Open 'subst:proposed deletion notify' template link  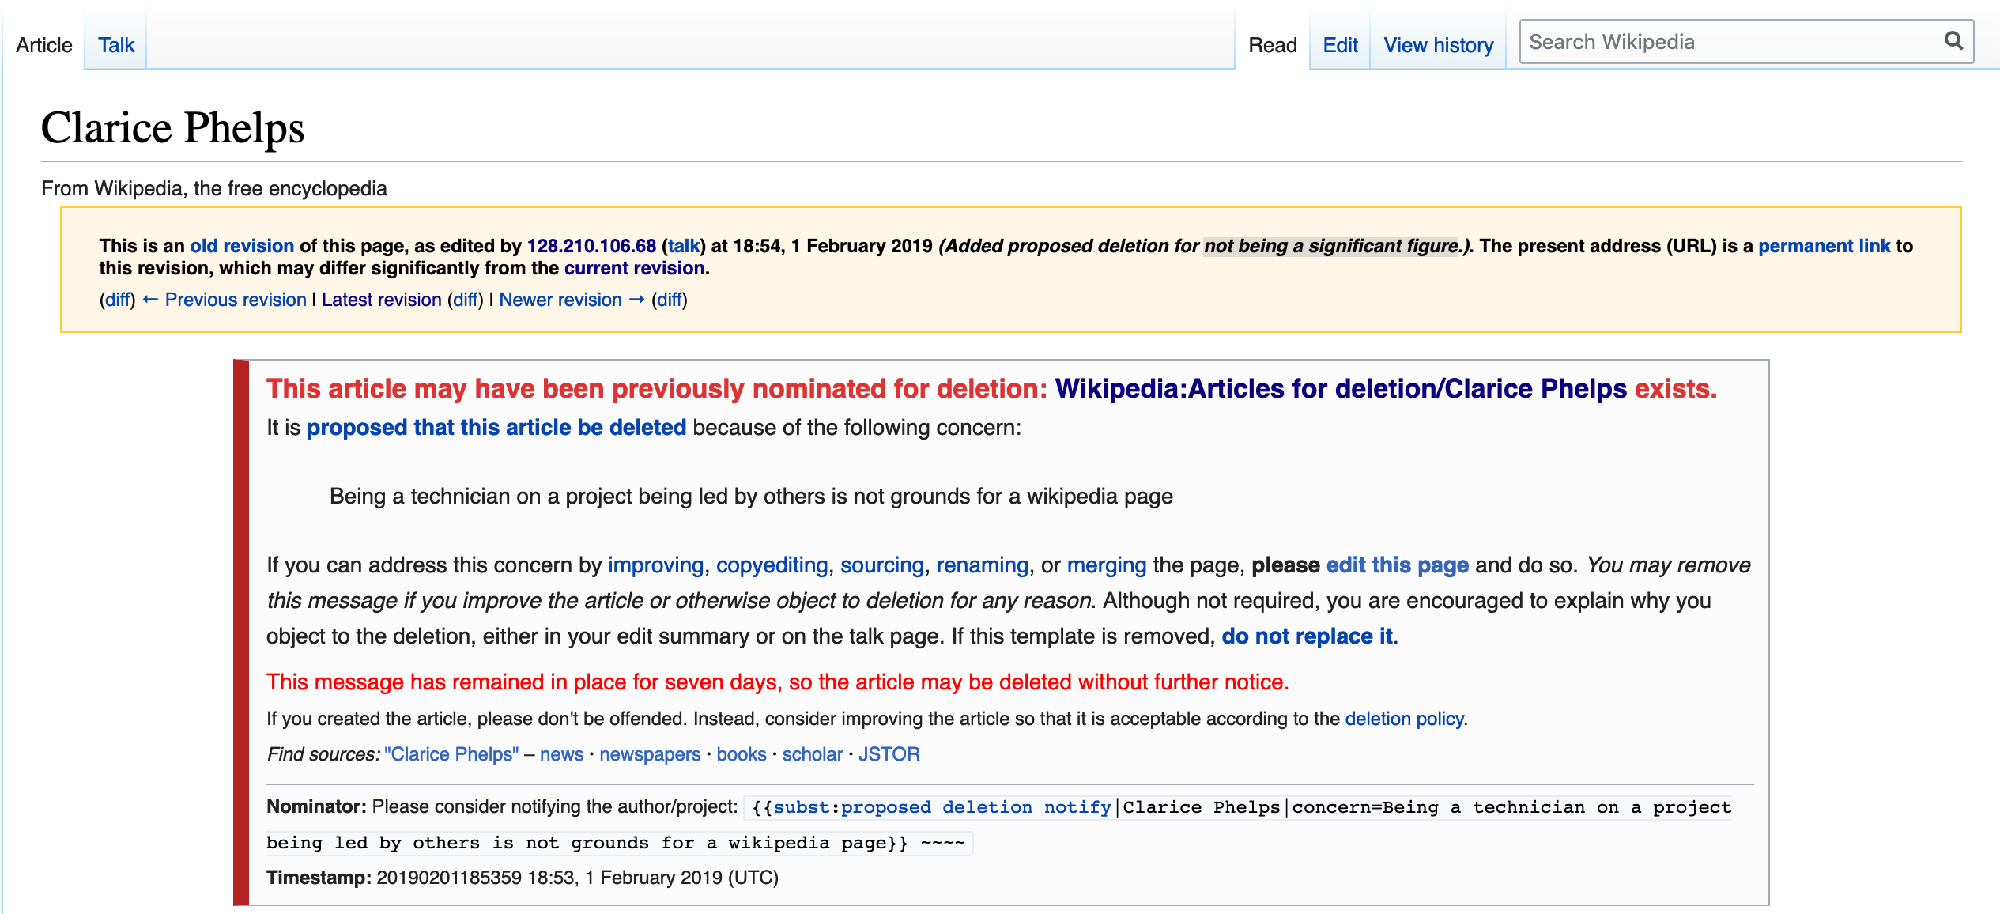(x=942, y=807)
